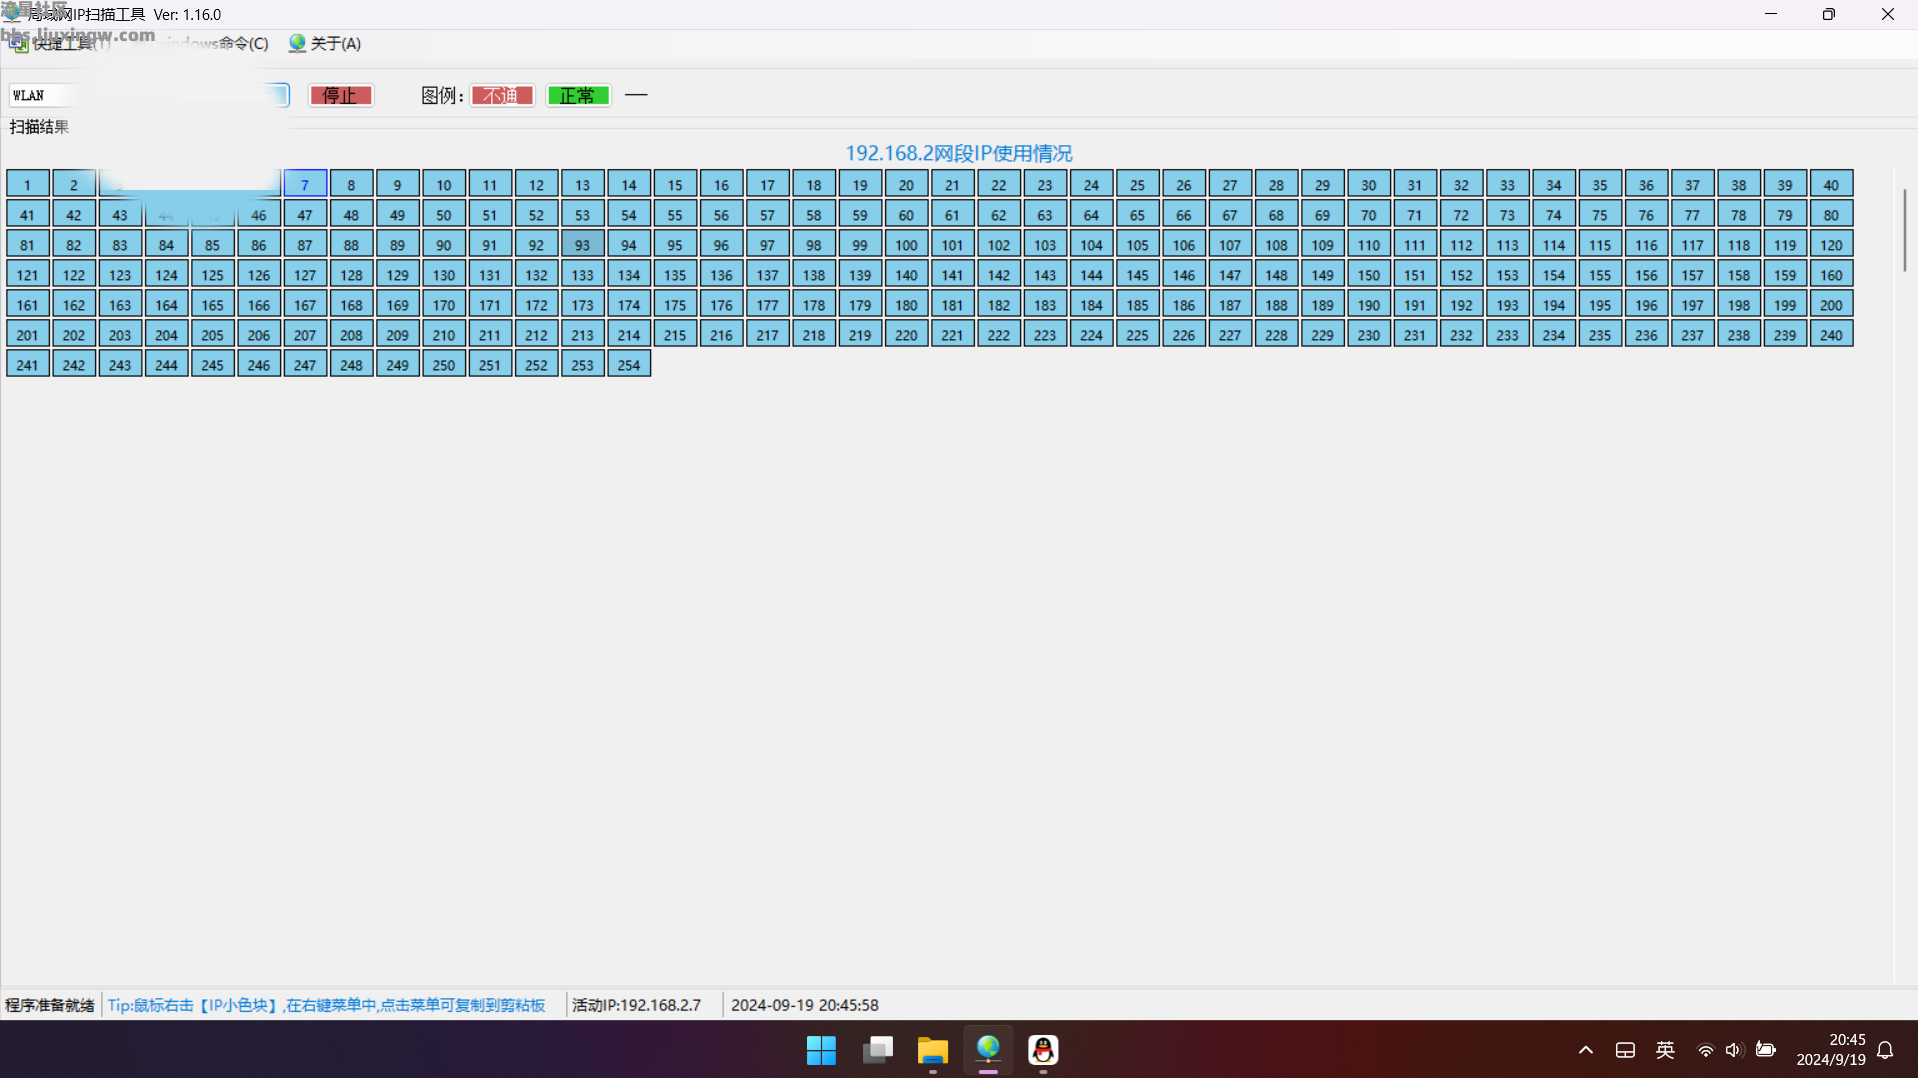1918x1078 pixels.
Task: Click the 程序准备就绪 status text
Action: 49,1005
